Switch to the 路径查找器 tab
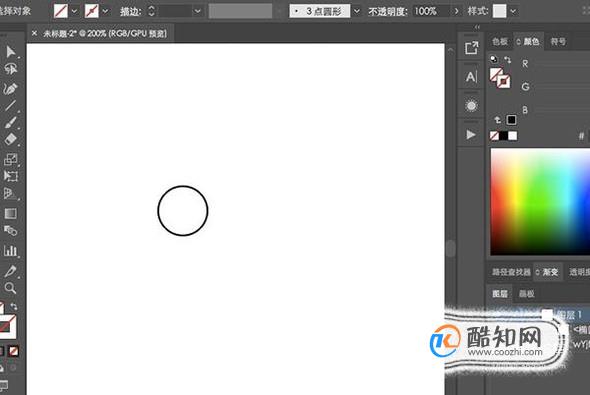 [x=511, y=272]
